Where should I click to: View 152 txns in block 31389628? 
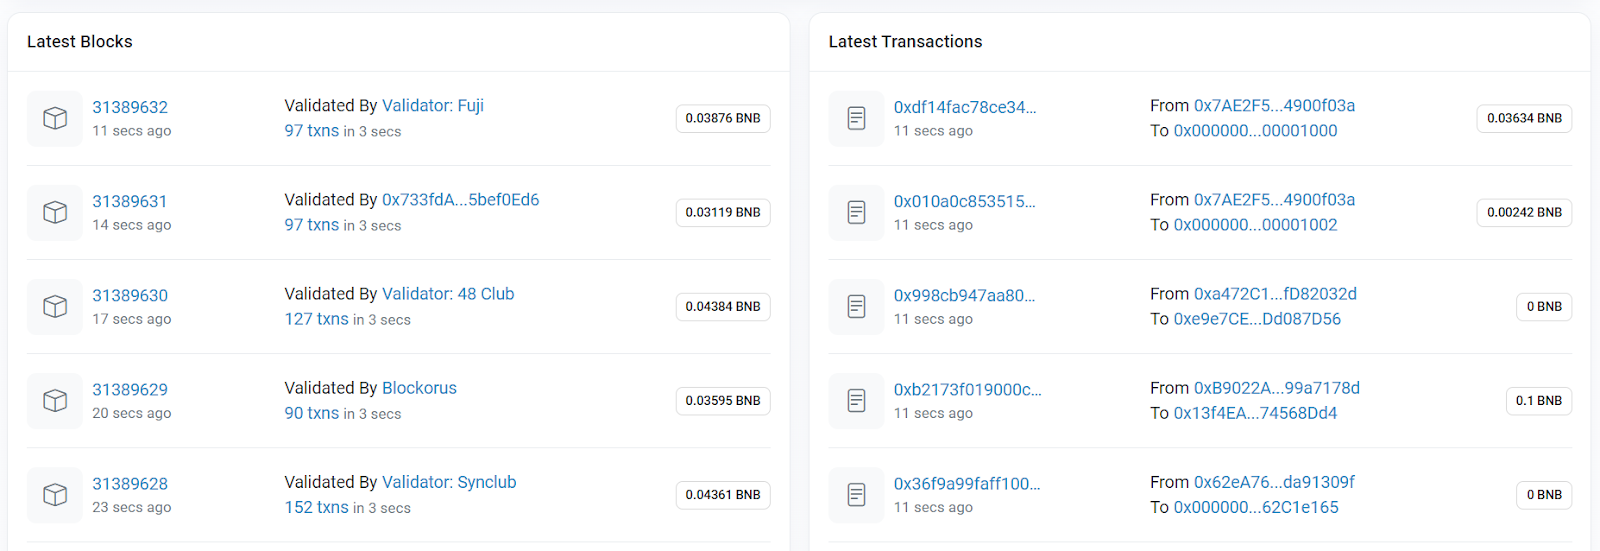[x=316, y=508]
